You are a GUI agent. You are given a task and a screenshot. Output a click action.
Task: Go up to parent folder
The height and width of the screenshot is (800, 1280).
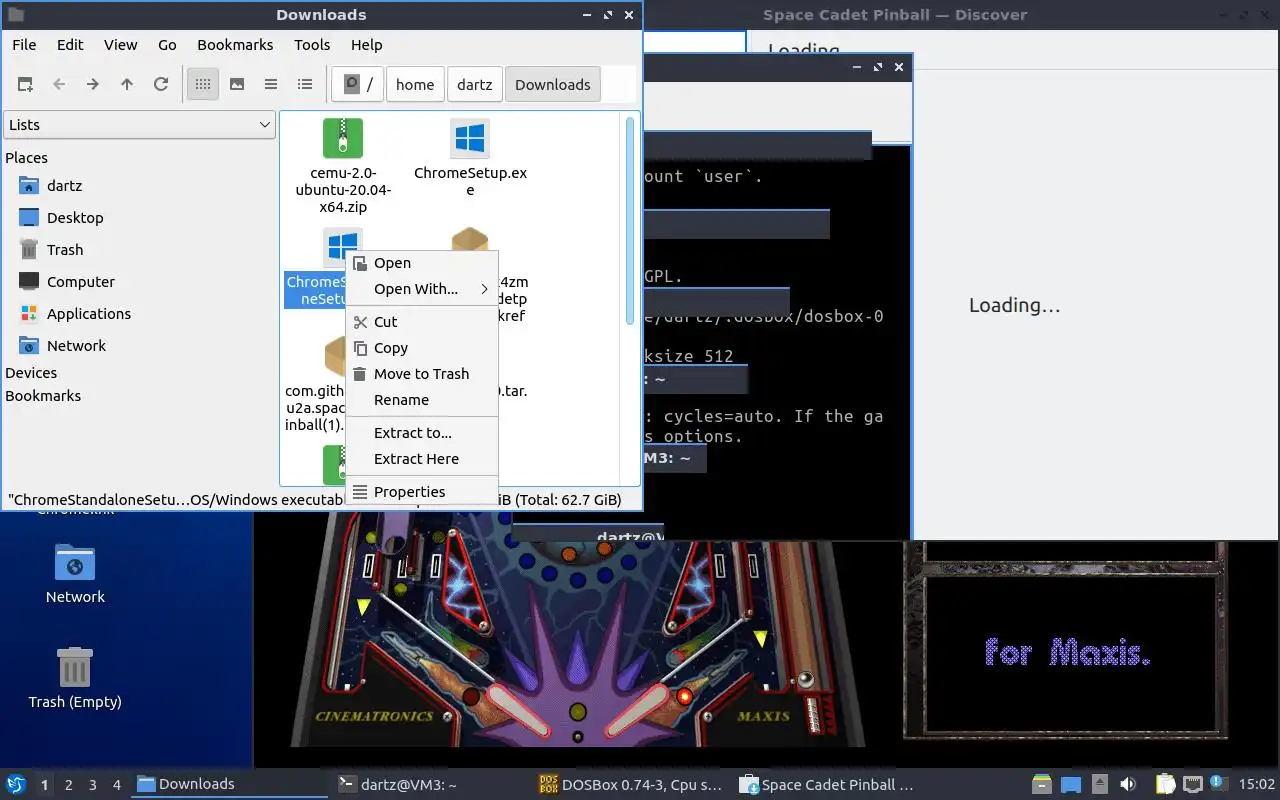click(127, 85)
